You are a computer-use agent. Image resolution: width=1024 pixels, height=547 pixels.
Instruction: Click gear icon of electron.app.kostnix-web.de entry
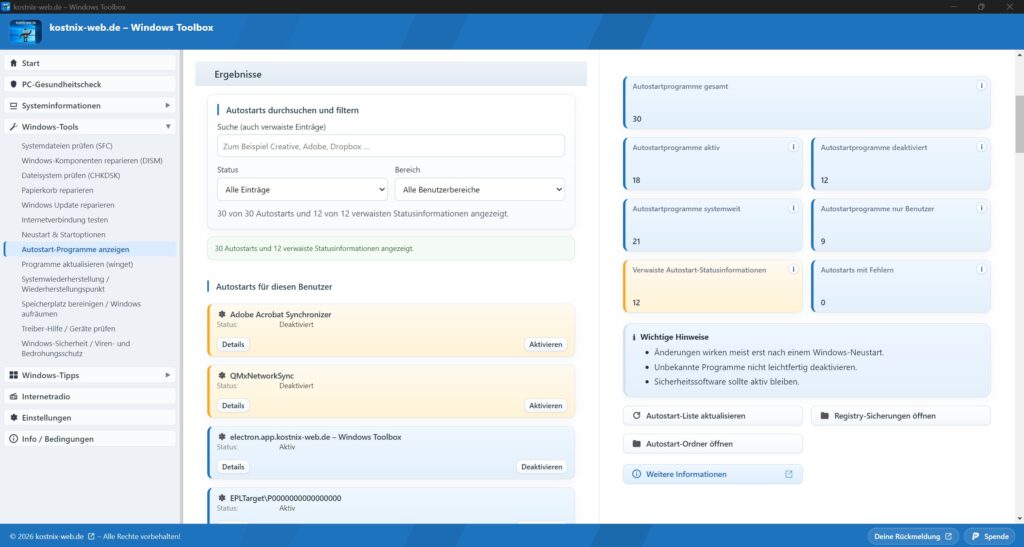pyautogui.click(x=222, y=437)
